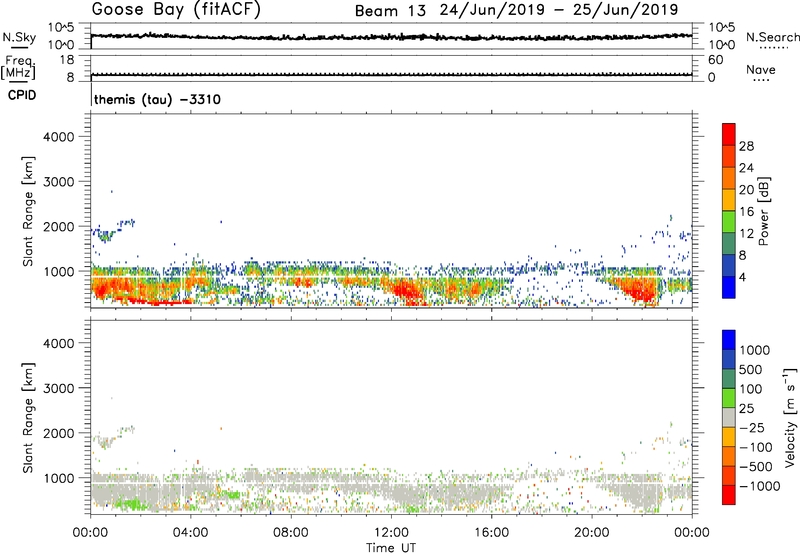The height and width of the screenshot is (554, 800).
Task: Click the 24/Jun/2019 – 25/Jun/2019 date range
Action: 559,10
